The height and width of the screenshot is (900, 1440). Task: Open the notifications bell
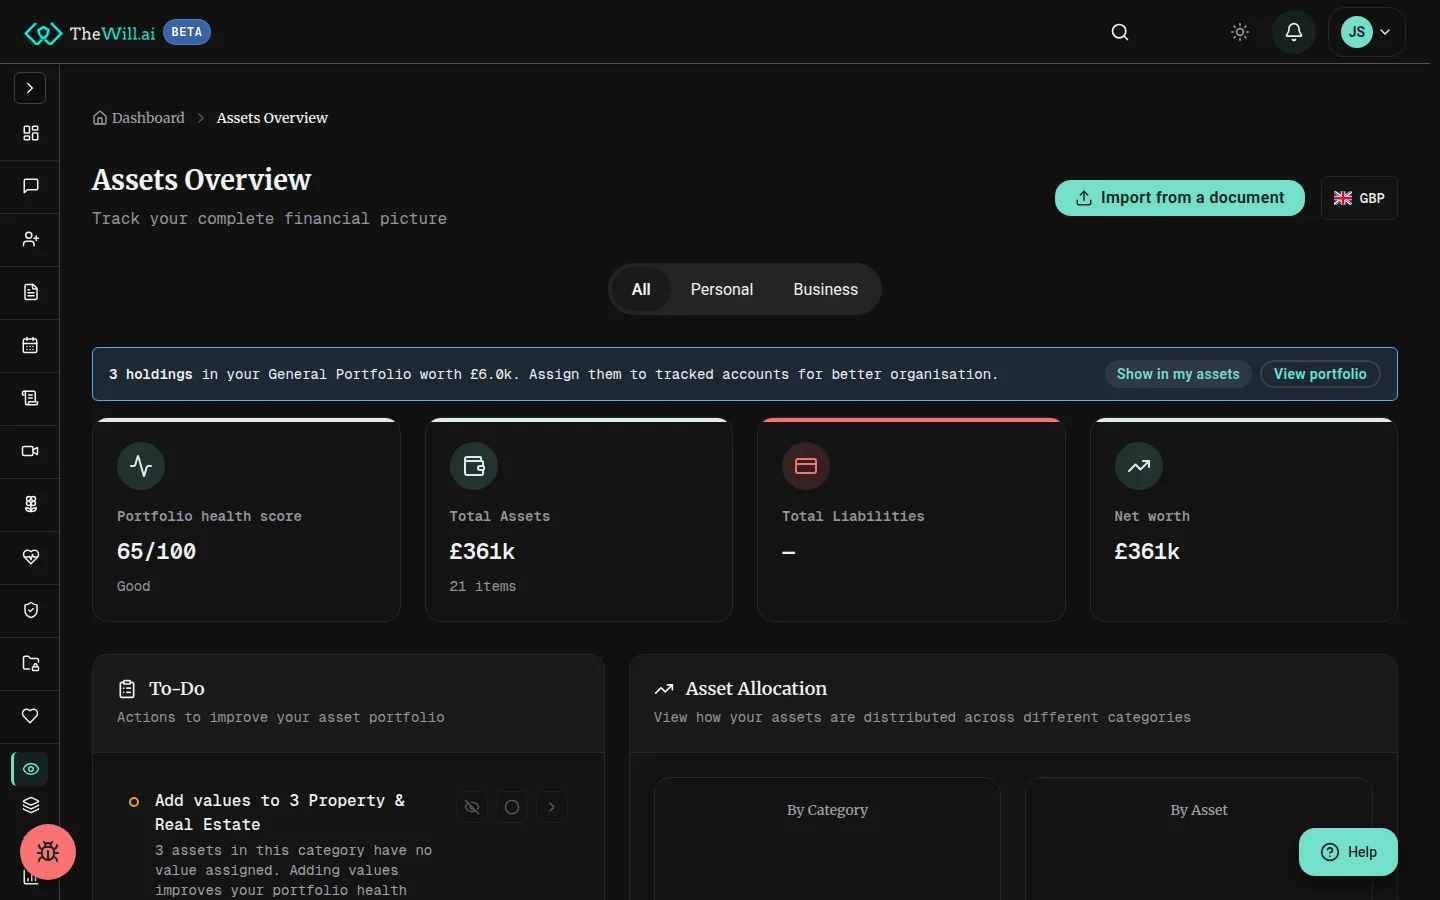[x=1294, y=32]
